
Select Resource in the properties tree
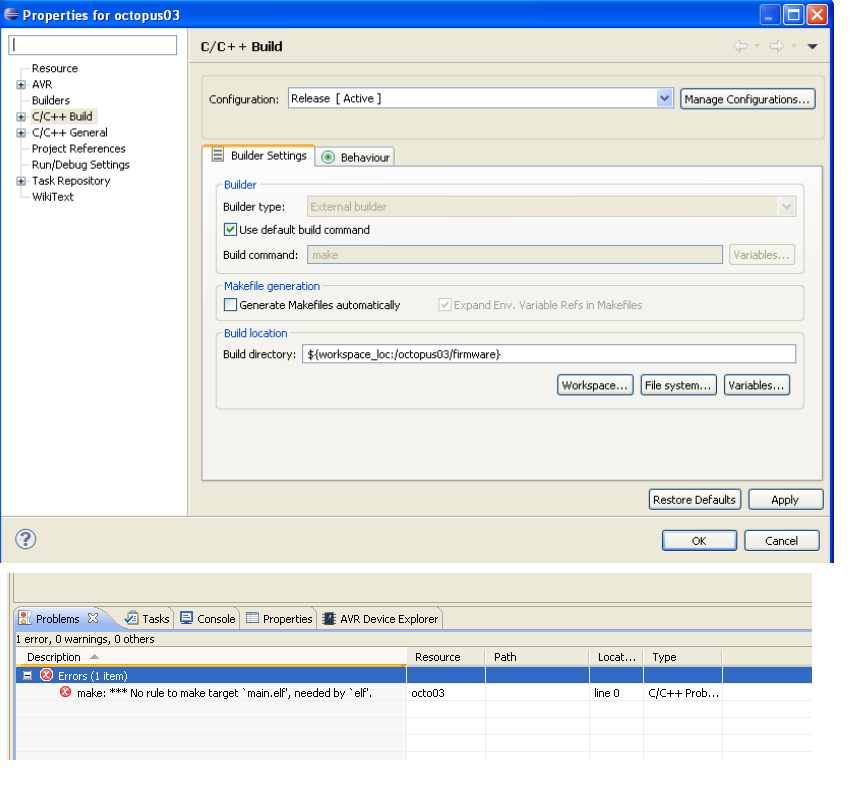[x=55, y=69]
